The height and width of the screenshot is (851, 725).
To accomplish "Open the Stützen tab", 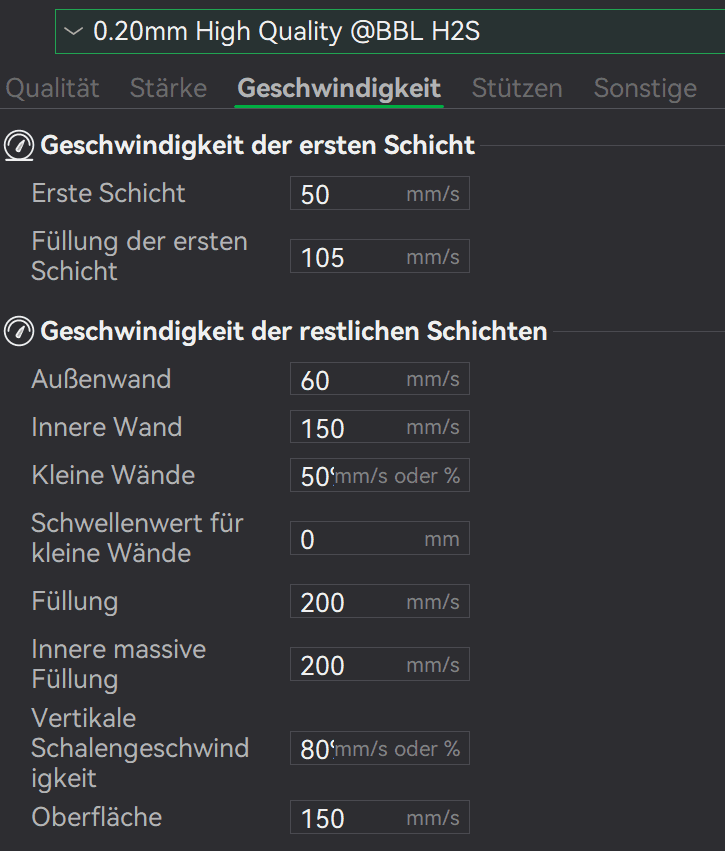I will [517, 88].
